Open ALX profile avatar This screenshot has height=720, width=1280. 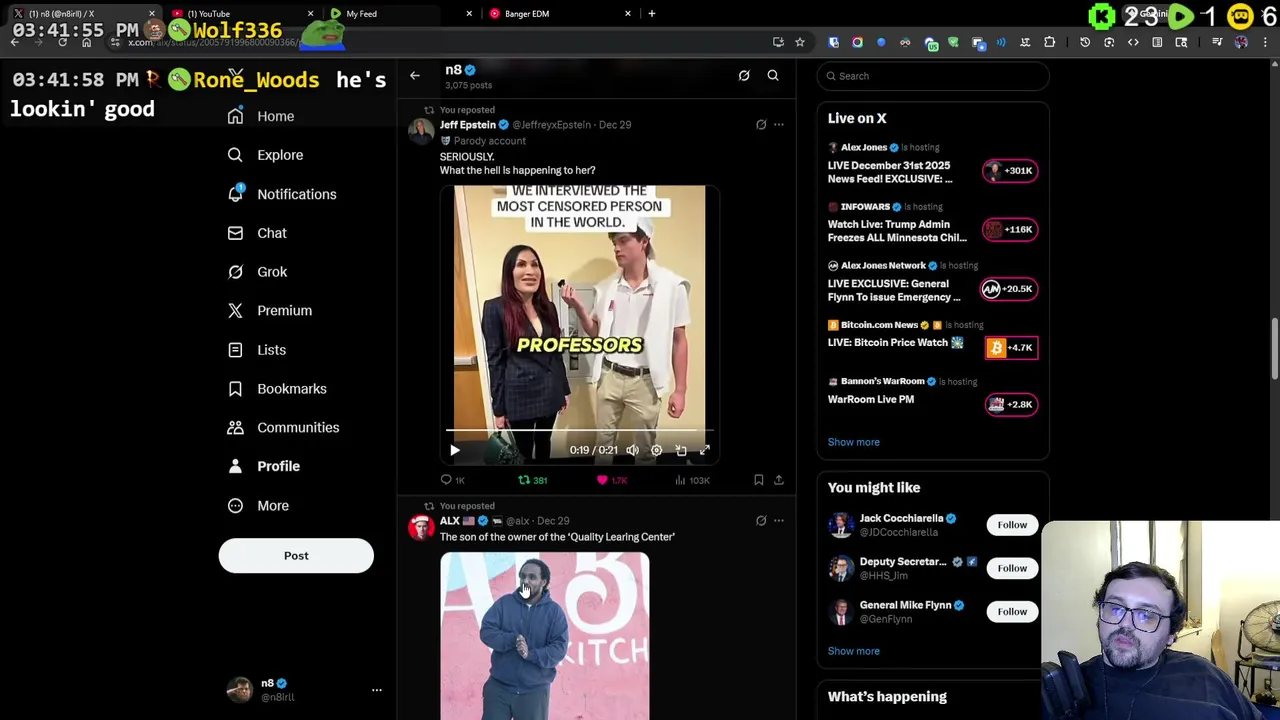pos(421,527)
